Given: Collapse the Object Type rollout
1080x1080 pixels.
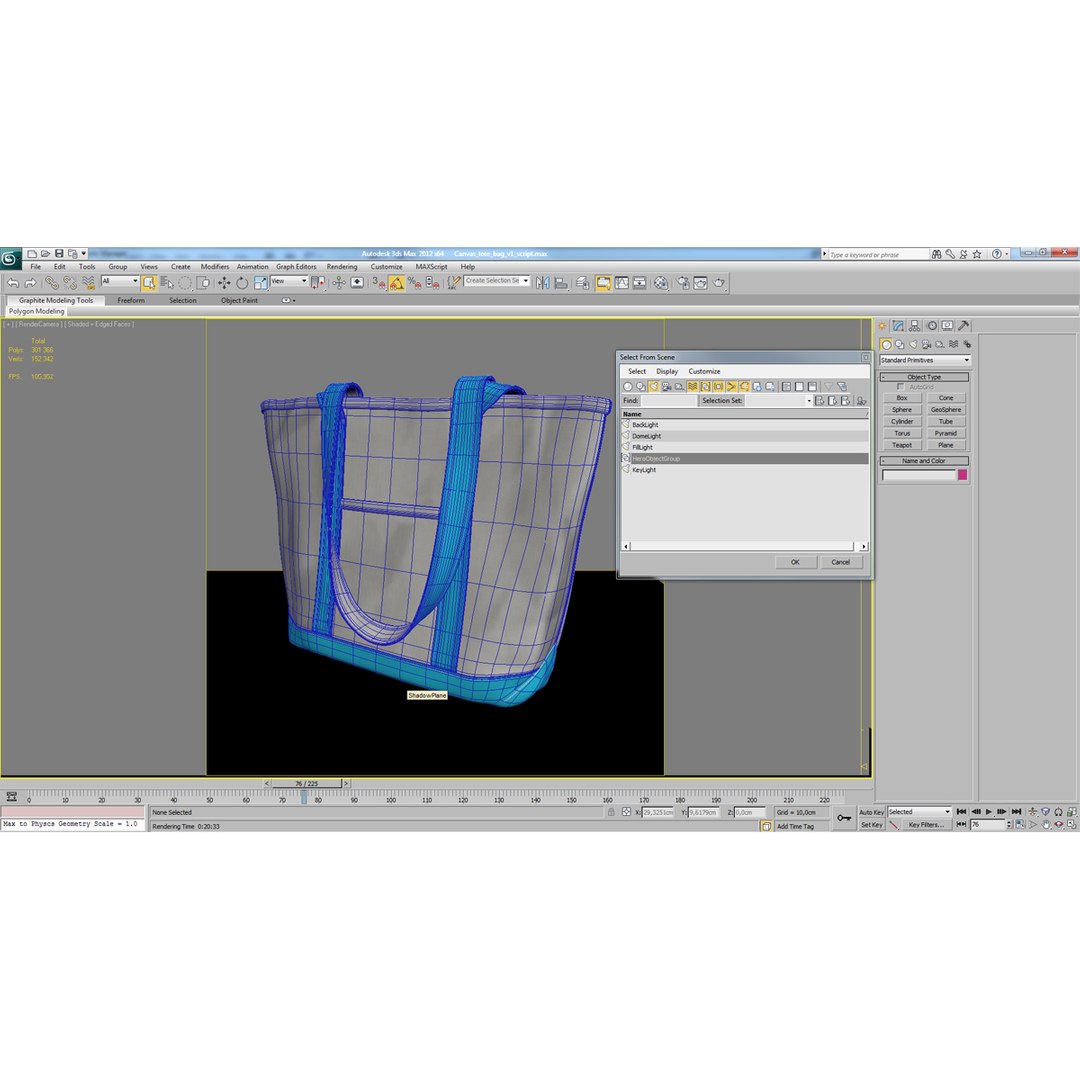Looking at the screenshot, I should click(924, 377).
